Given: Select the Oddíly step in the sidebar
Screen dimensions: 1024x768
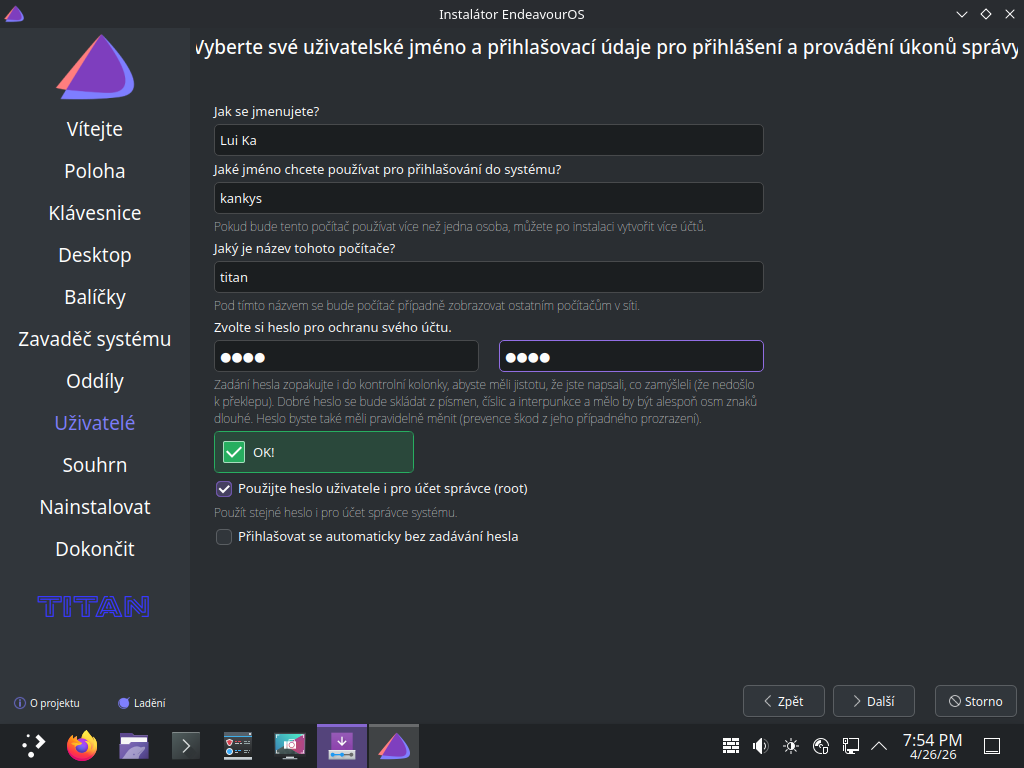Looking at the screenshot, I should [95, 381].
